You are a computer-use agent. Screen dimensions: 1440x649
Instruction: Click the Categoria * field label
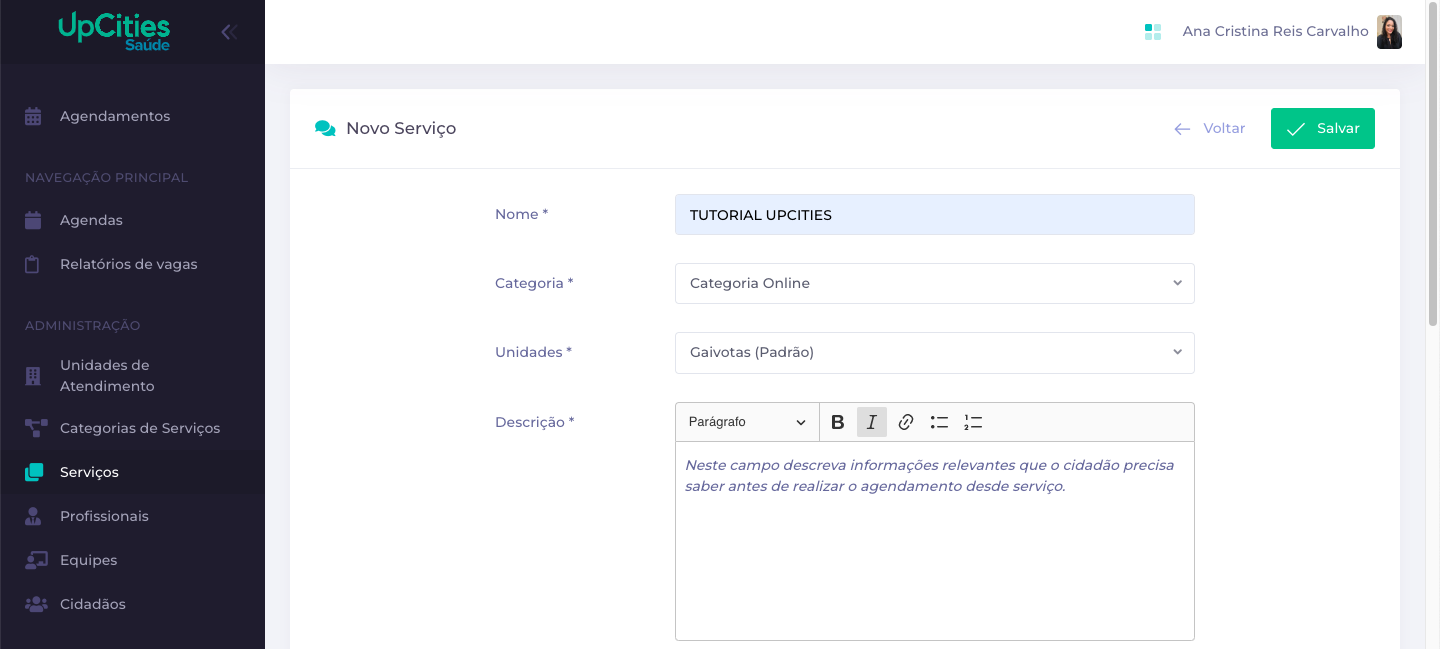point(534,283)
